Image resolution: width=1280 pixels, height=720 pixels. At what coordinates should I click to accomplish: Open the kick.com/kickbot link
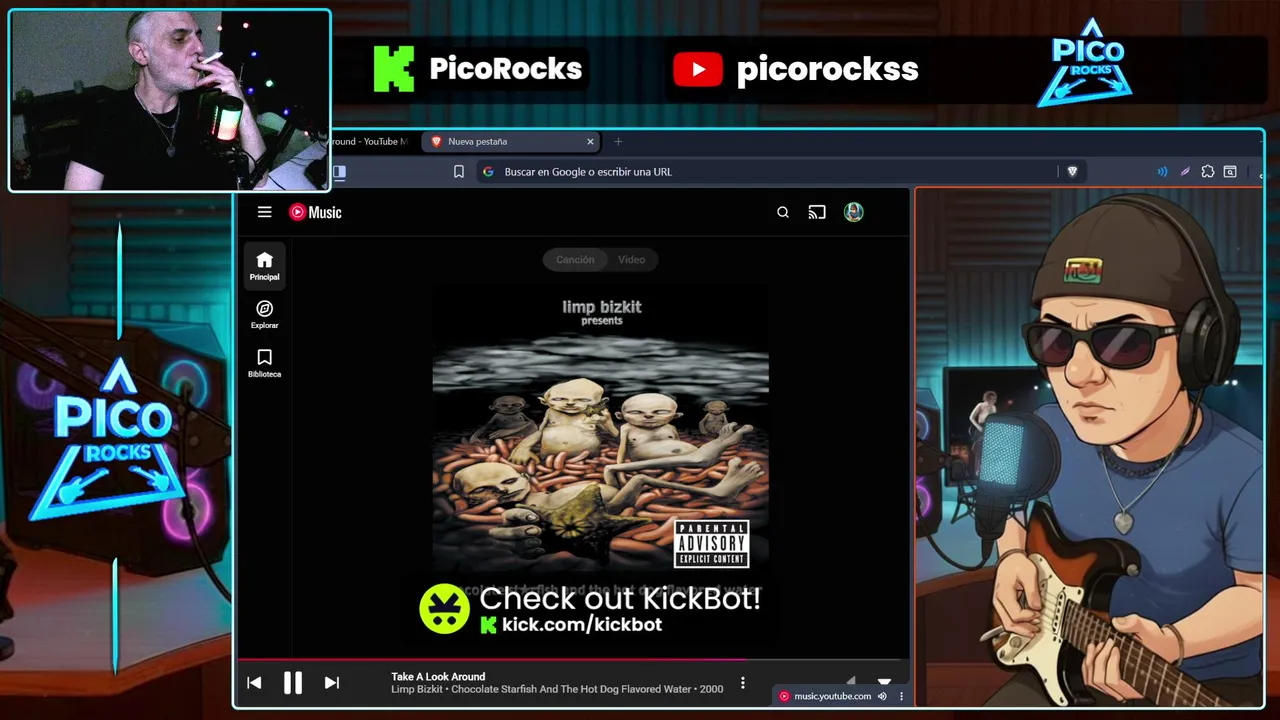(582, 624)
